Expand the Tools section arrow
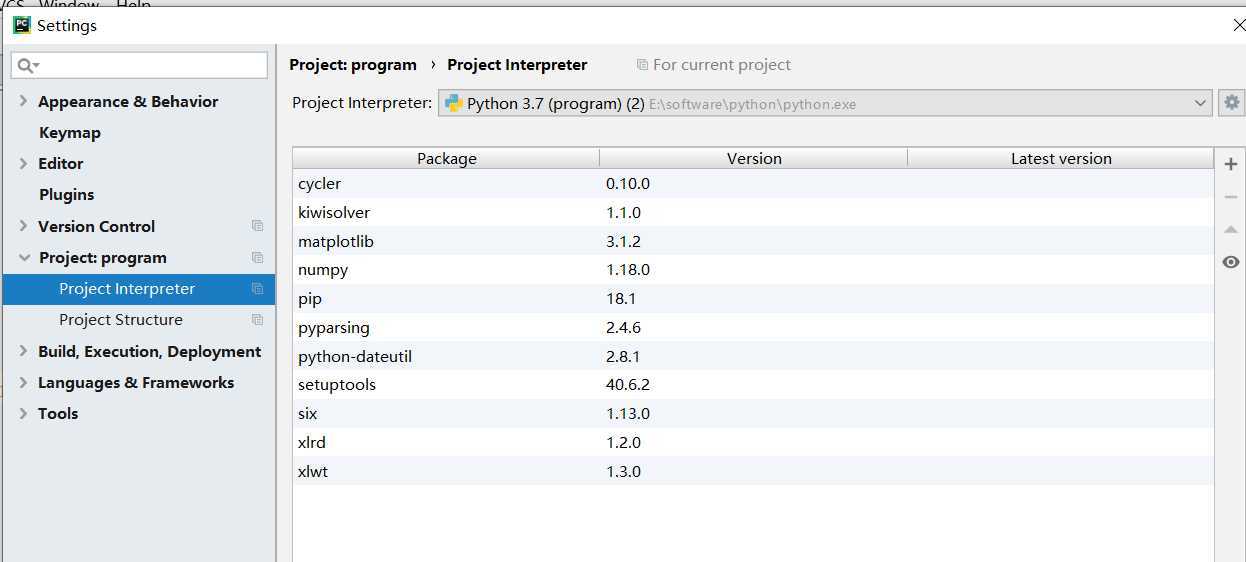The width and height of the screenshot is (1246, 562). [x=23, y=413]
